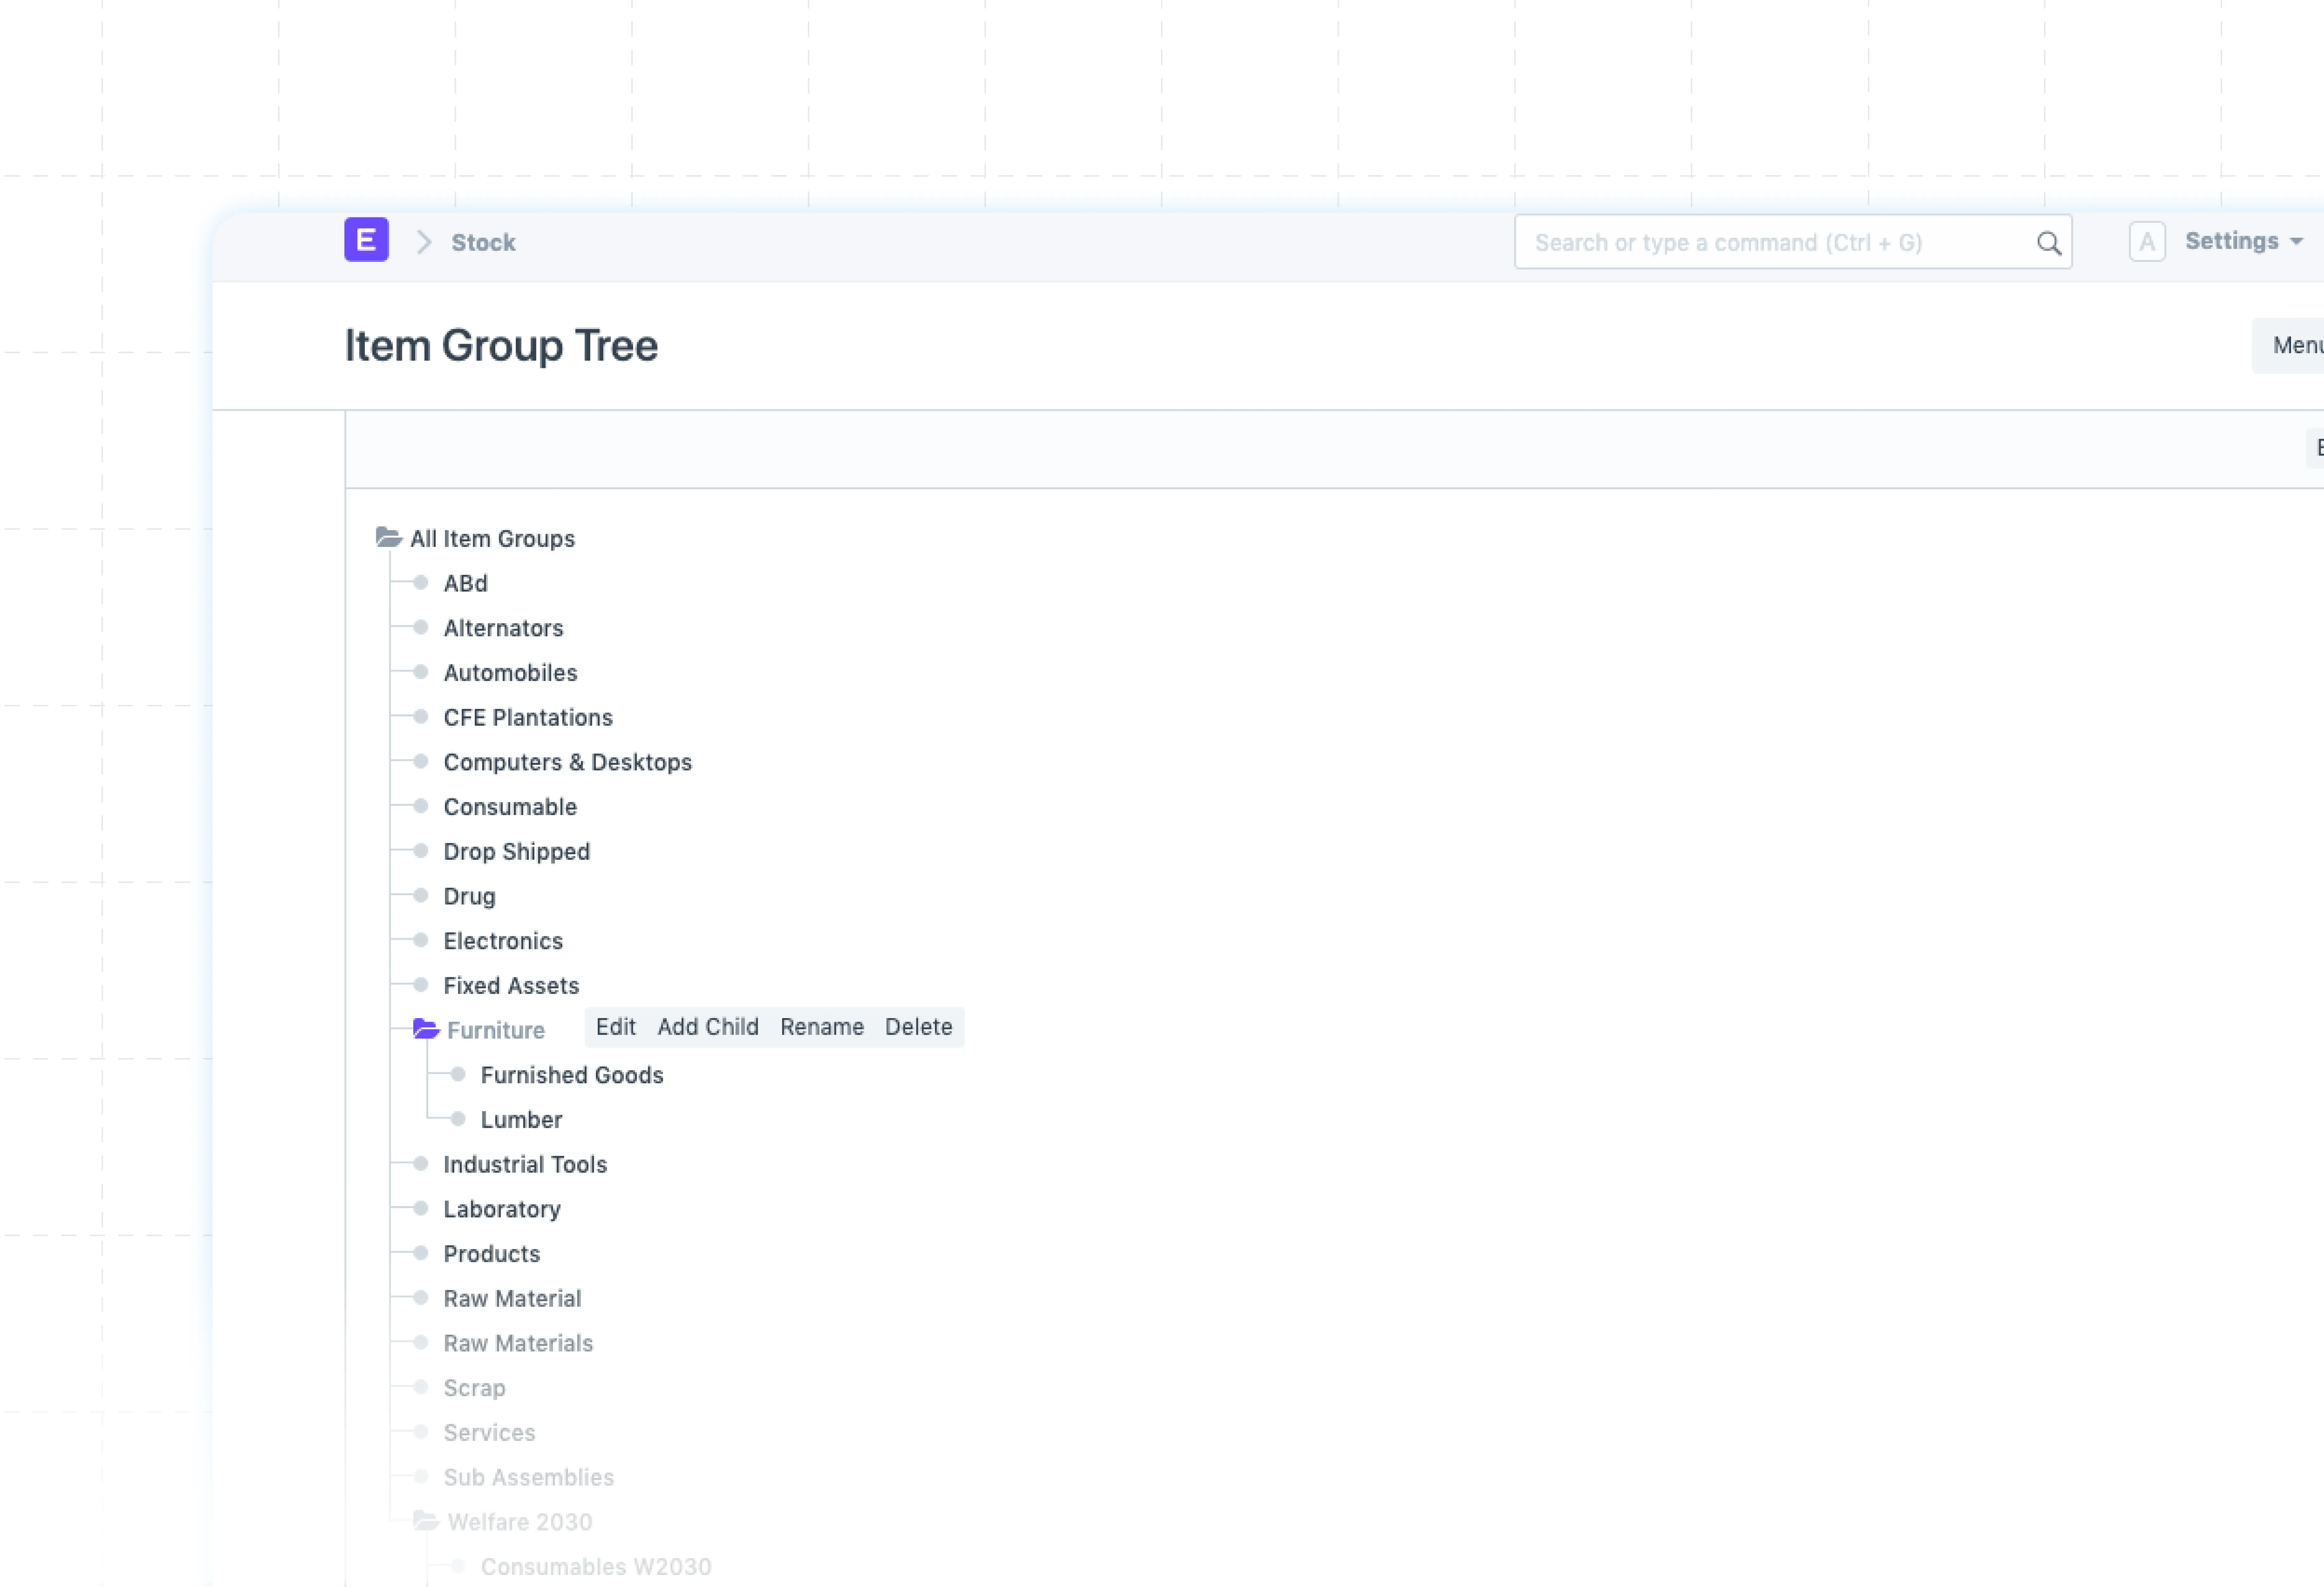Click the ERPNext purple E logo
Image resolution: width=2324 pixels, height=1587 pixels.
click(366, 240)
